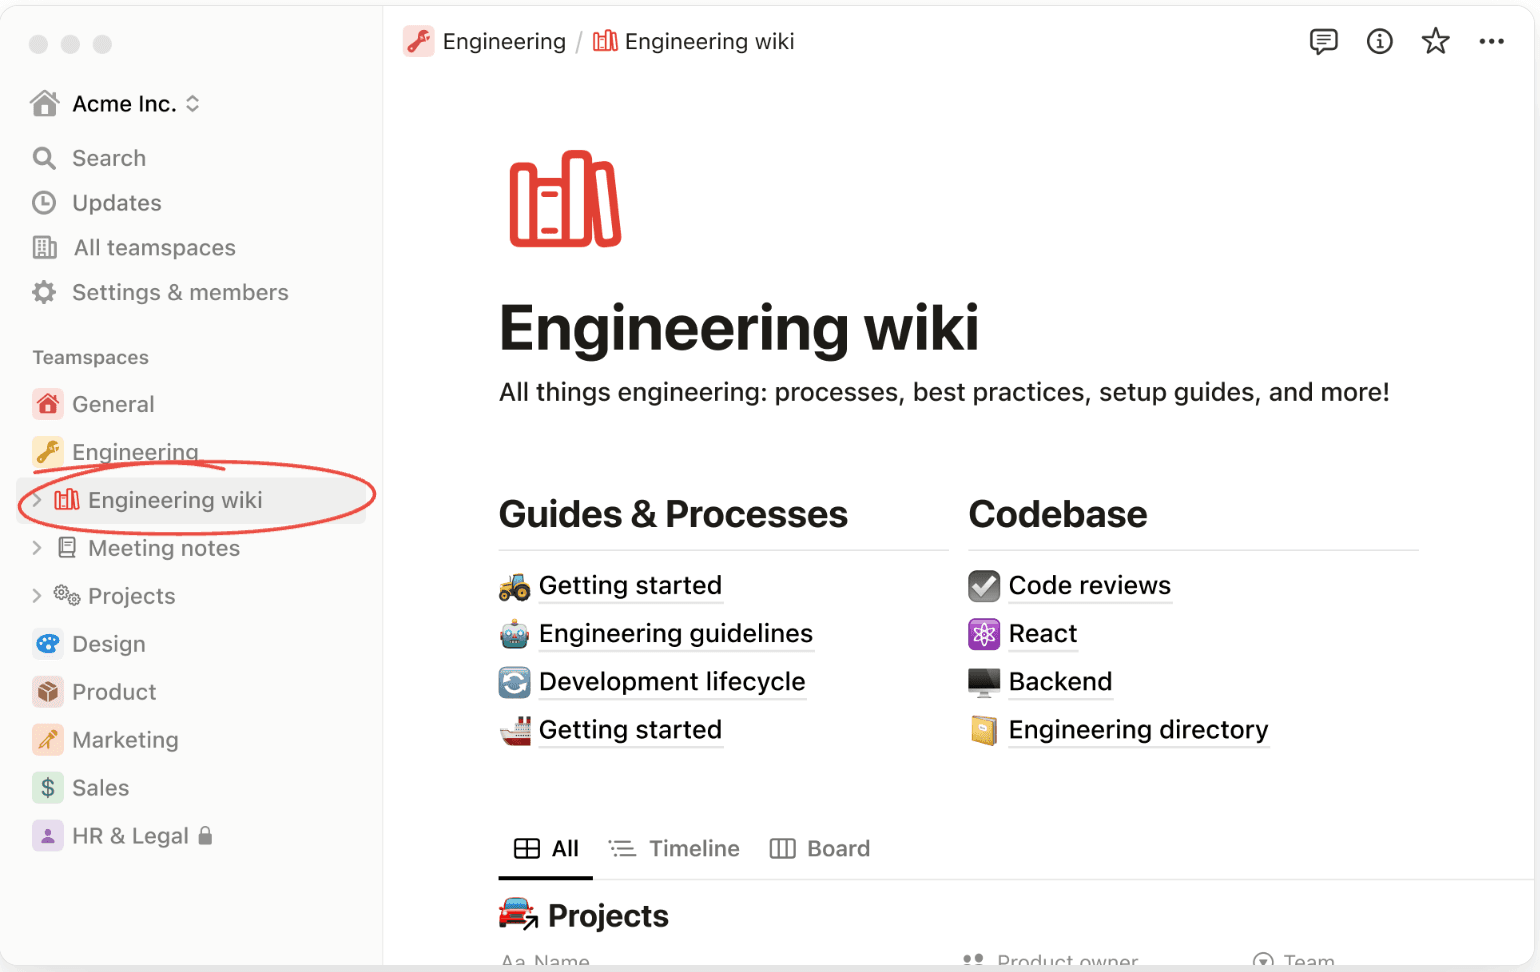Click the large red books page icon
Viewport: 1540px width, 972px height.
click(x=565, y=199)
